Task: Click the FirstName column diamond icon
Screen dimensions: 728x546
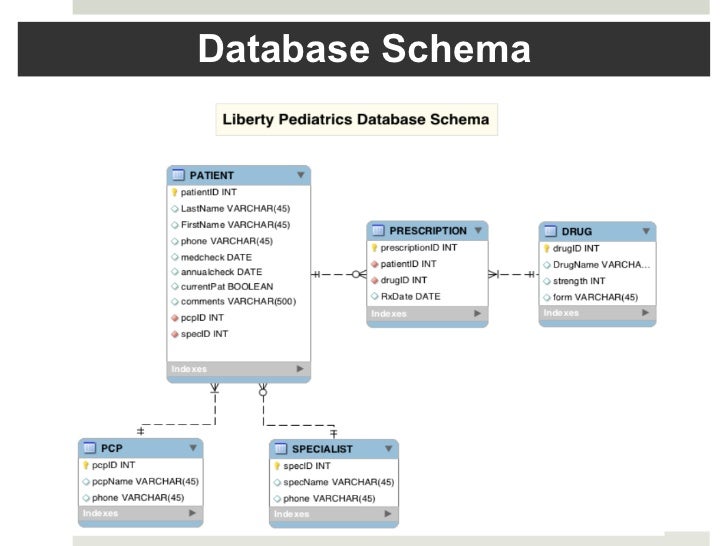Action: coord(175,225)
